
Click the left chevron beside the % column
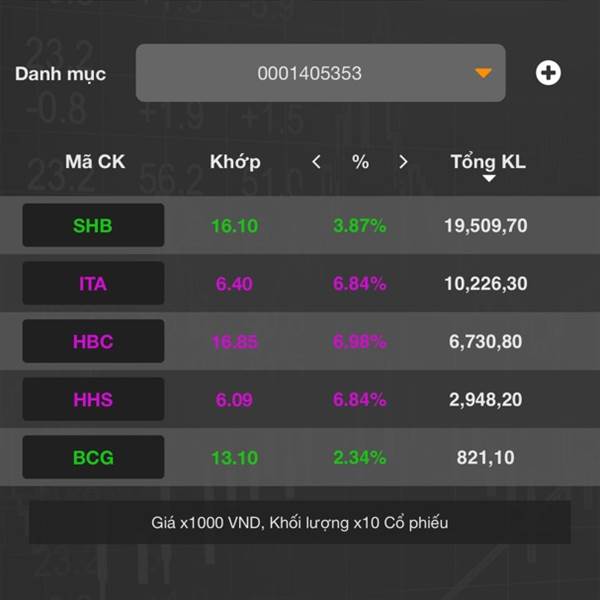tap(316, 161)
